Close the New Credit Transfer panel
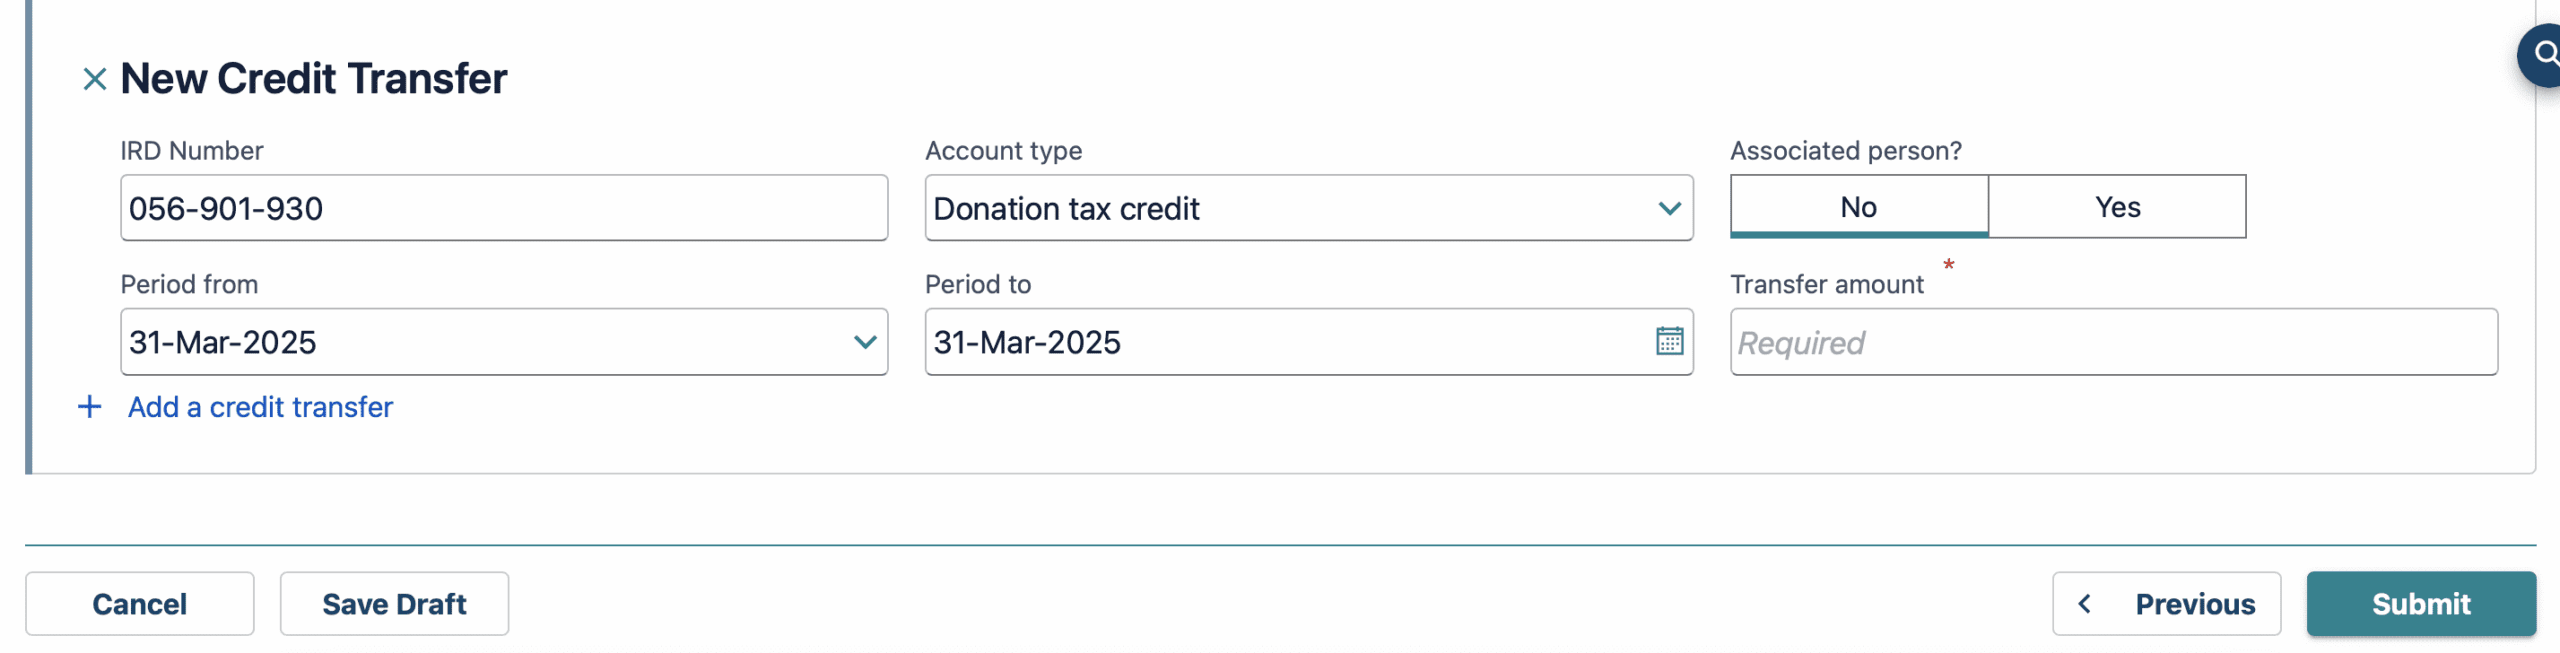 (94, 79)
